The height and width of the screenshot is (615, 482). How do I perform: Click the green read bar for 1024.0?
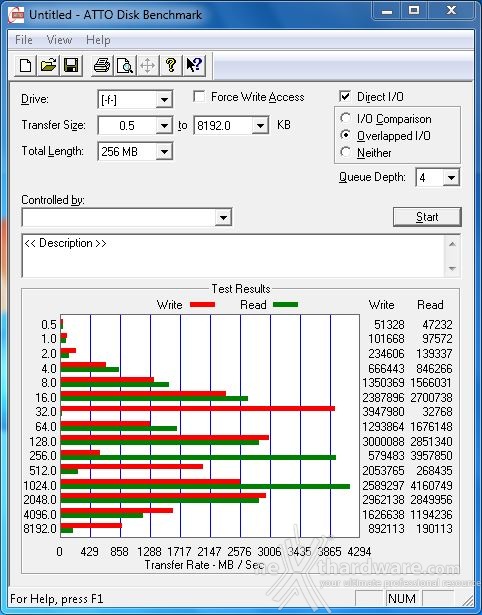pyautogui.click(x=205, y=486)
